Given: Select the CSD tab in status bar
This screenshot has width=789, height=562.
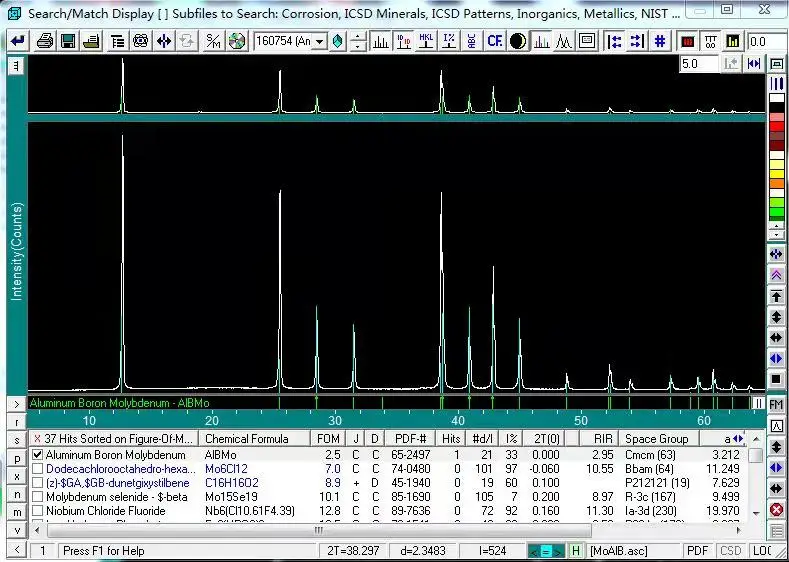Looking at the screenshot, I should pyautogui.click(x=731, y=551).
